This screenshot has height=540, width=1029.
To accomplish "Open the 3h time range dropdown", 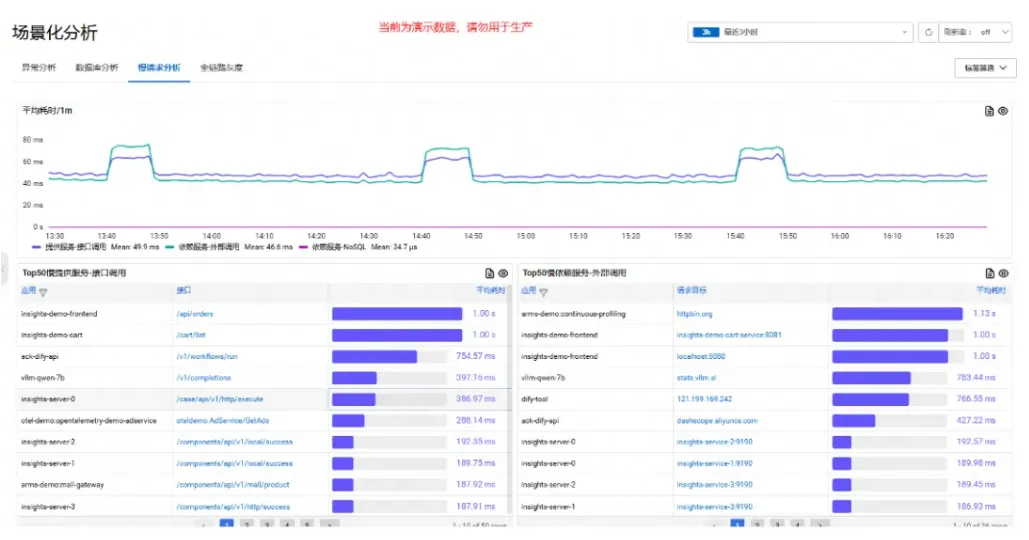I will coord(800,32).
